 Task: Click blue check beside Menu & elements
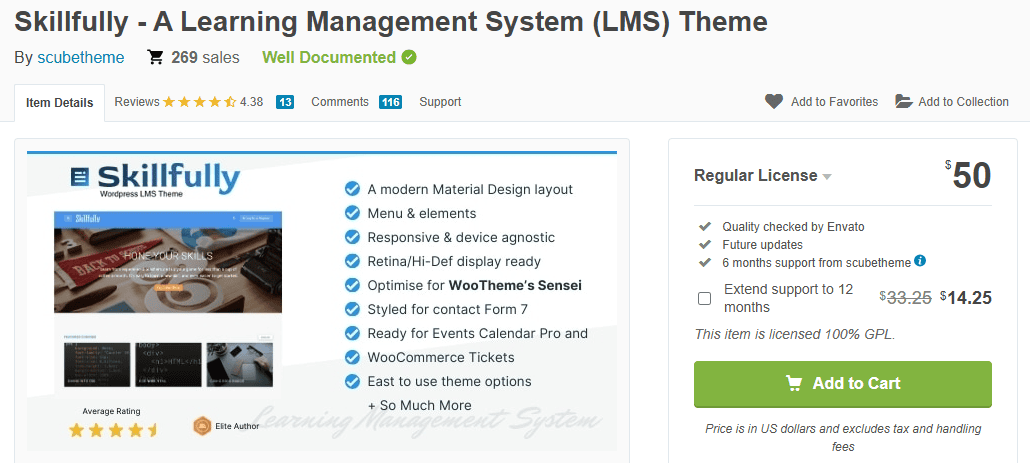point(352,213)
